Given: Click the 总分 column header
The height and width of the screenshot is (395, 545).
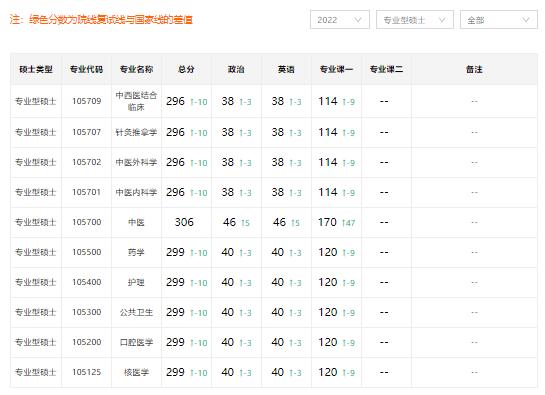Looking at the screenshot, I should (x=186, y=69).
